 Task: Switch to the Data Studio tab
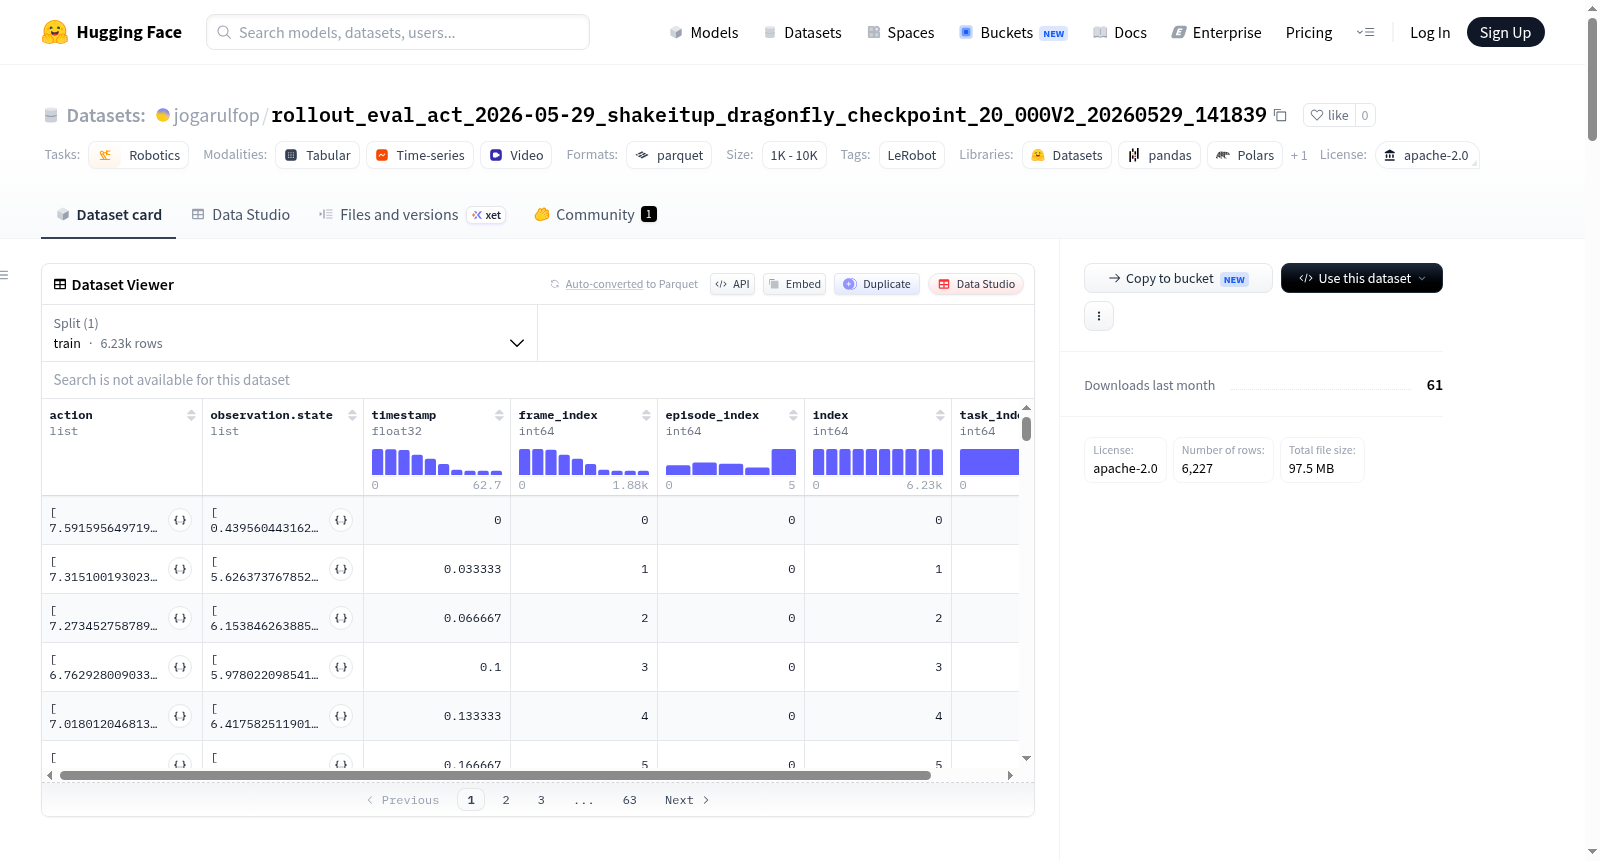(x=241, y=214)
